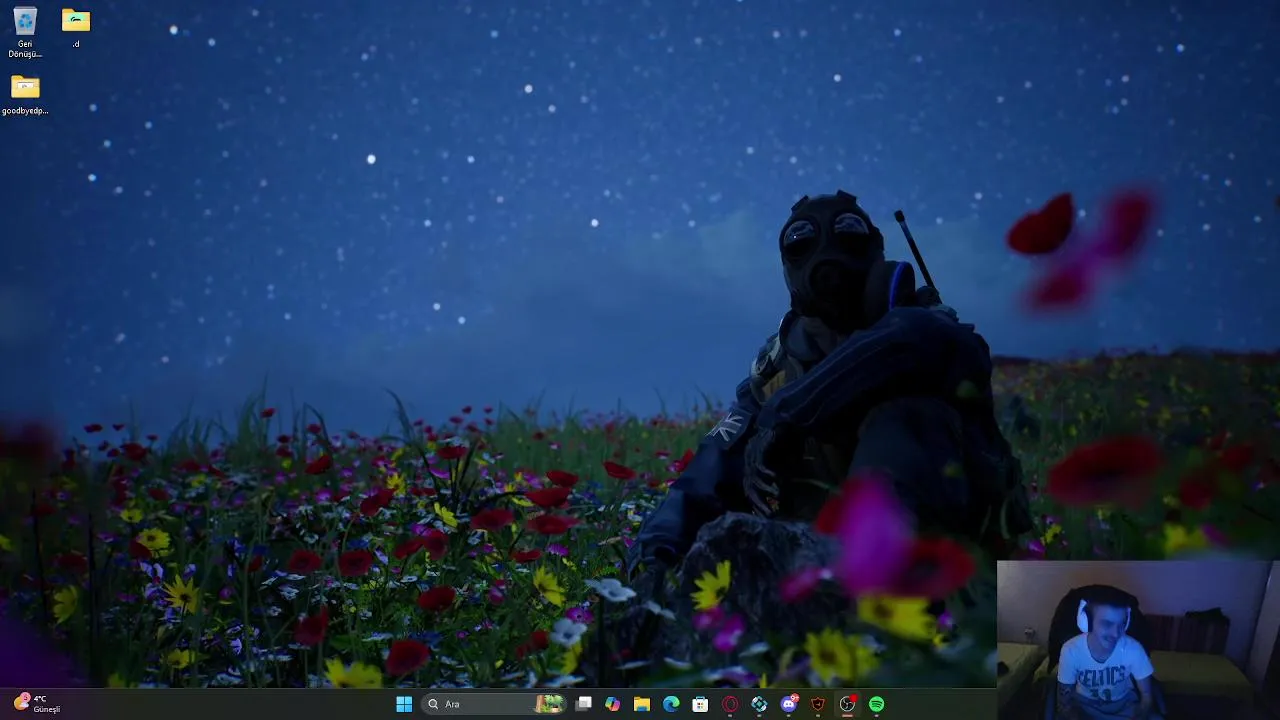Screen dimensions: 1280x720
Task: Open File Explorer from the taskbar
Action: (642, 704)
